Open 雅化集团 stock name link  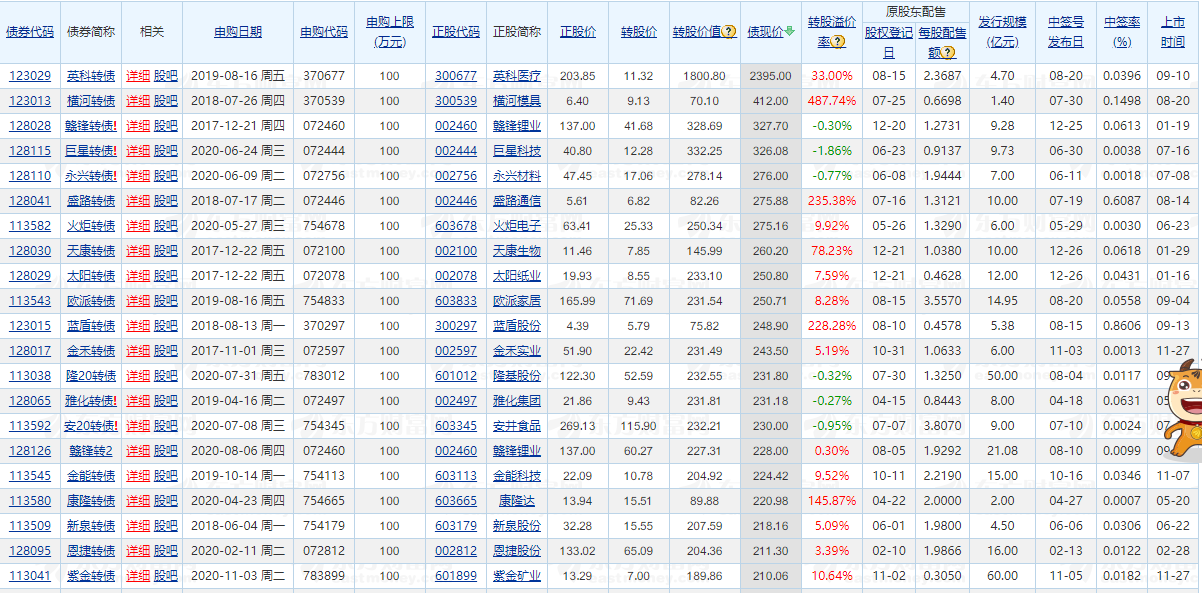pos(517,401)
